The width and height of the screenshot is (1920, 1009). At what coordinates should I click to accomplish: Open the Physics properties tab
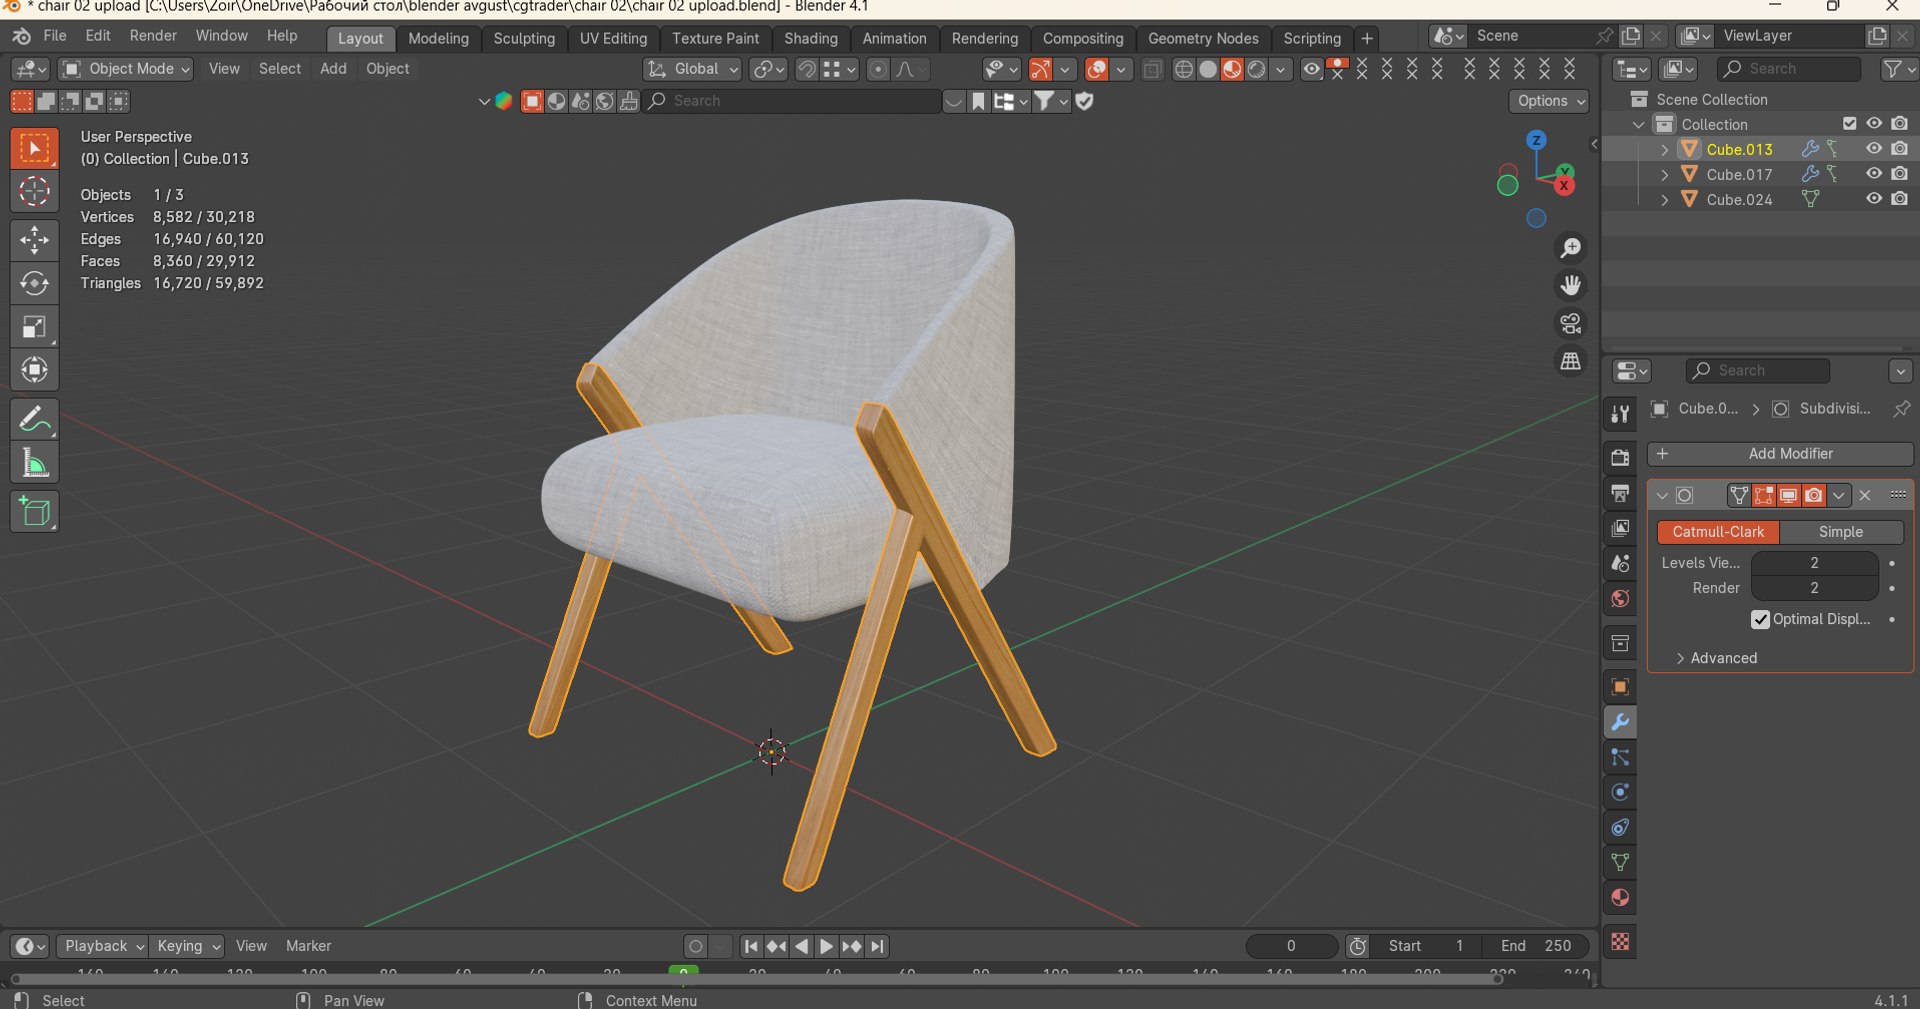tap(1620, 792)
